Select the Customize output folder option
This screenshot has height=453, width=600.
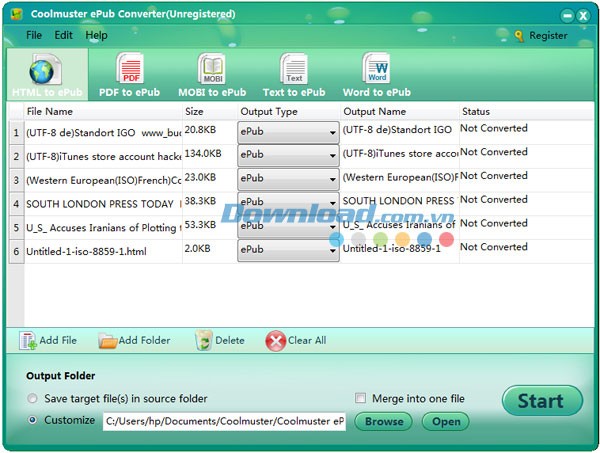point(33,420)
